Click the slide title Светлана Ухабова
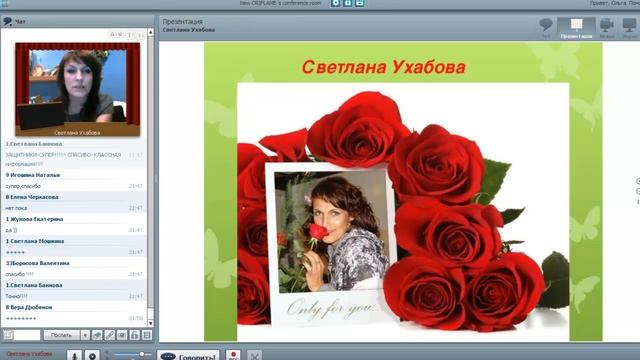The image size is (640, 360). point(383,67)
